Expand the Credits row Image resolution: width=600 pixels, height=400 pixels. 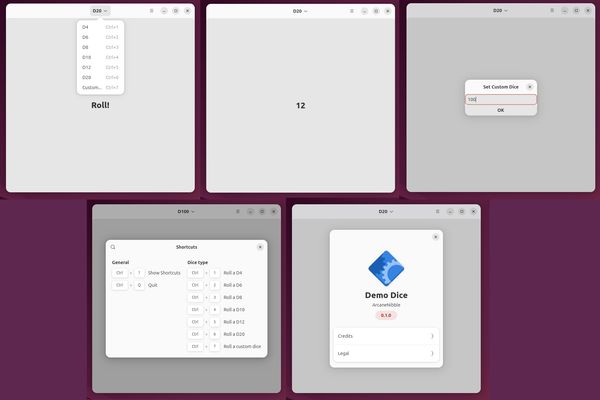pyautogui.click(x=386, y=336)
